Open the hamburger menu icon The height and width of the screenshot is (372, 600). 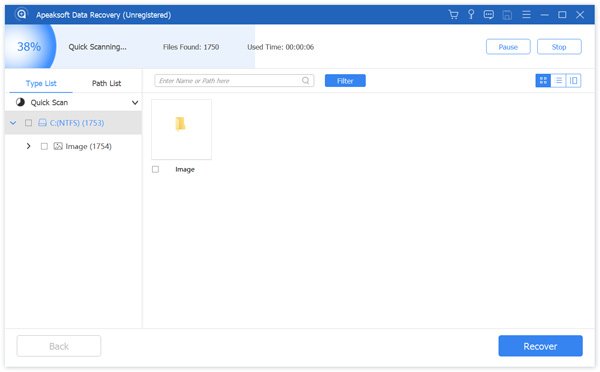point(526,15)
